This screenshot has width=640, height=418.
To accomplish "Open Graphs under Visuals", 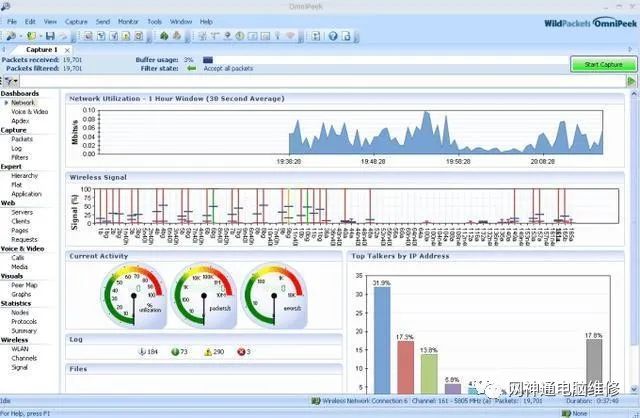I will coord(21,294).
